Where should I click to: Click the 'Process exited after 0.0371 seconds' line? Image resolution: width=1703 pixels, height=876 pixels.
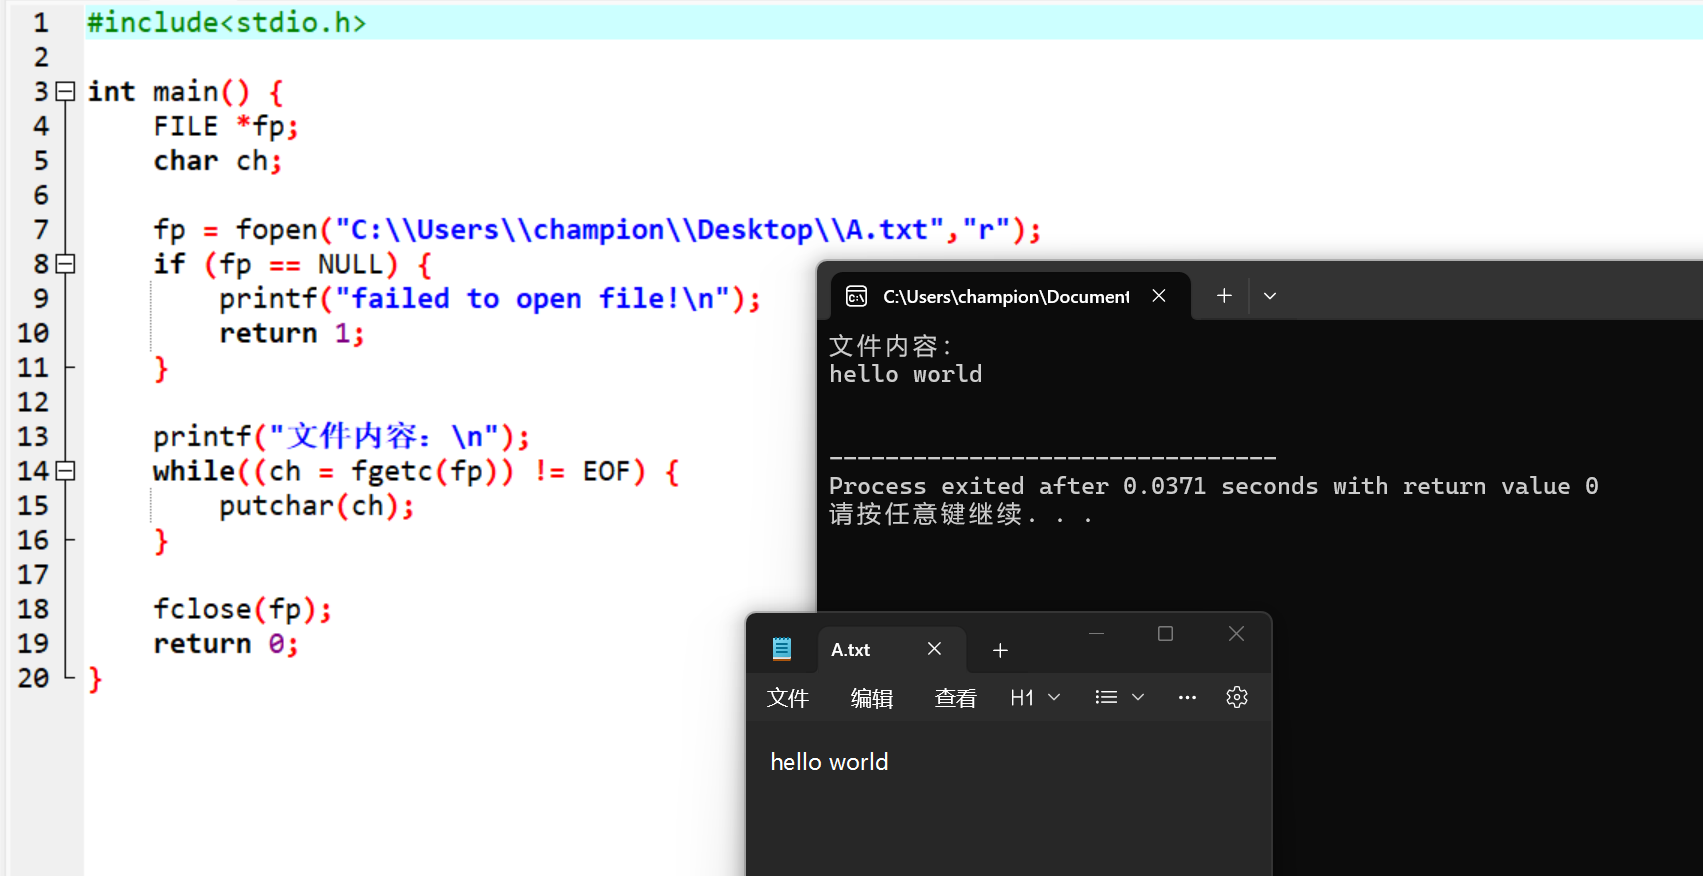[x=1213, y=486]
